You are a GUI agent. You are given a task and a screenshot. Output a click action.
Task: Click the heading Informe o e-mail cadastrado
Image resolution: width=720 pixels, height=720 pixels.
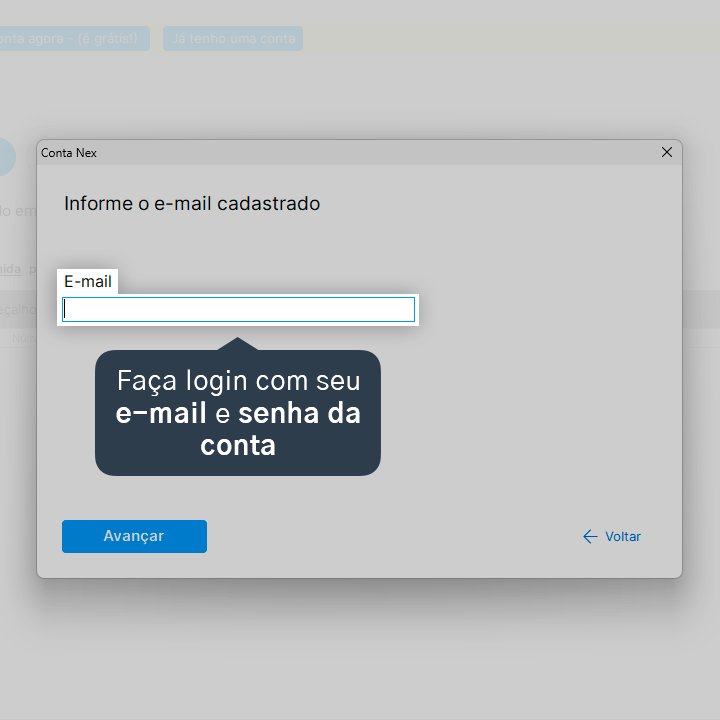pos(192,203)
